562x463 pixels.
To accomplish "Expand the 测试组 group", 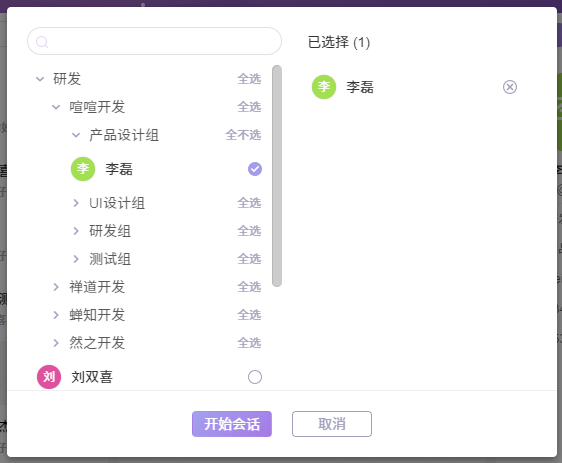I will [76, 259].
